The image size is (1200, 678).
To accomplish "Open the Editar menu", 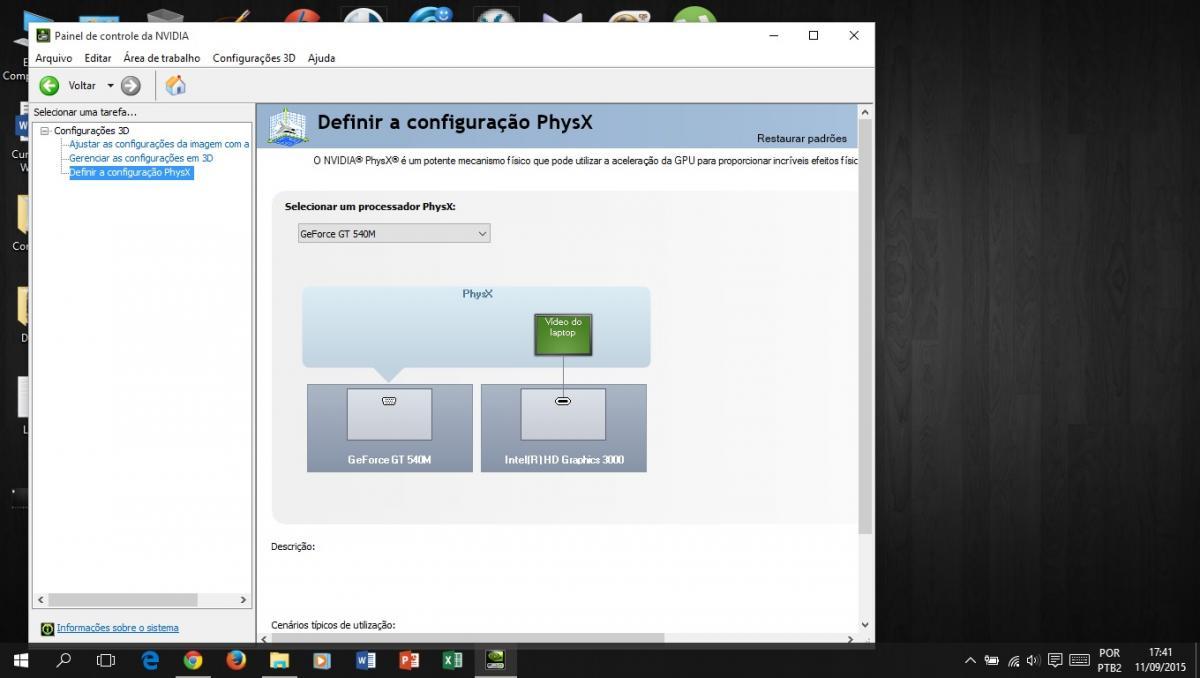I will click(x=98, y=58).
